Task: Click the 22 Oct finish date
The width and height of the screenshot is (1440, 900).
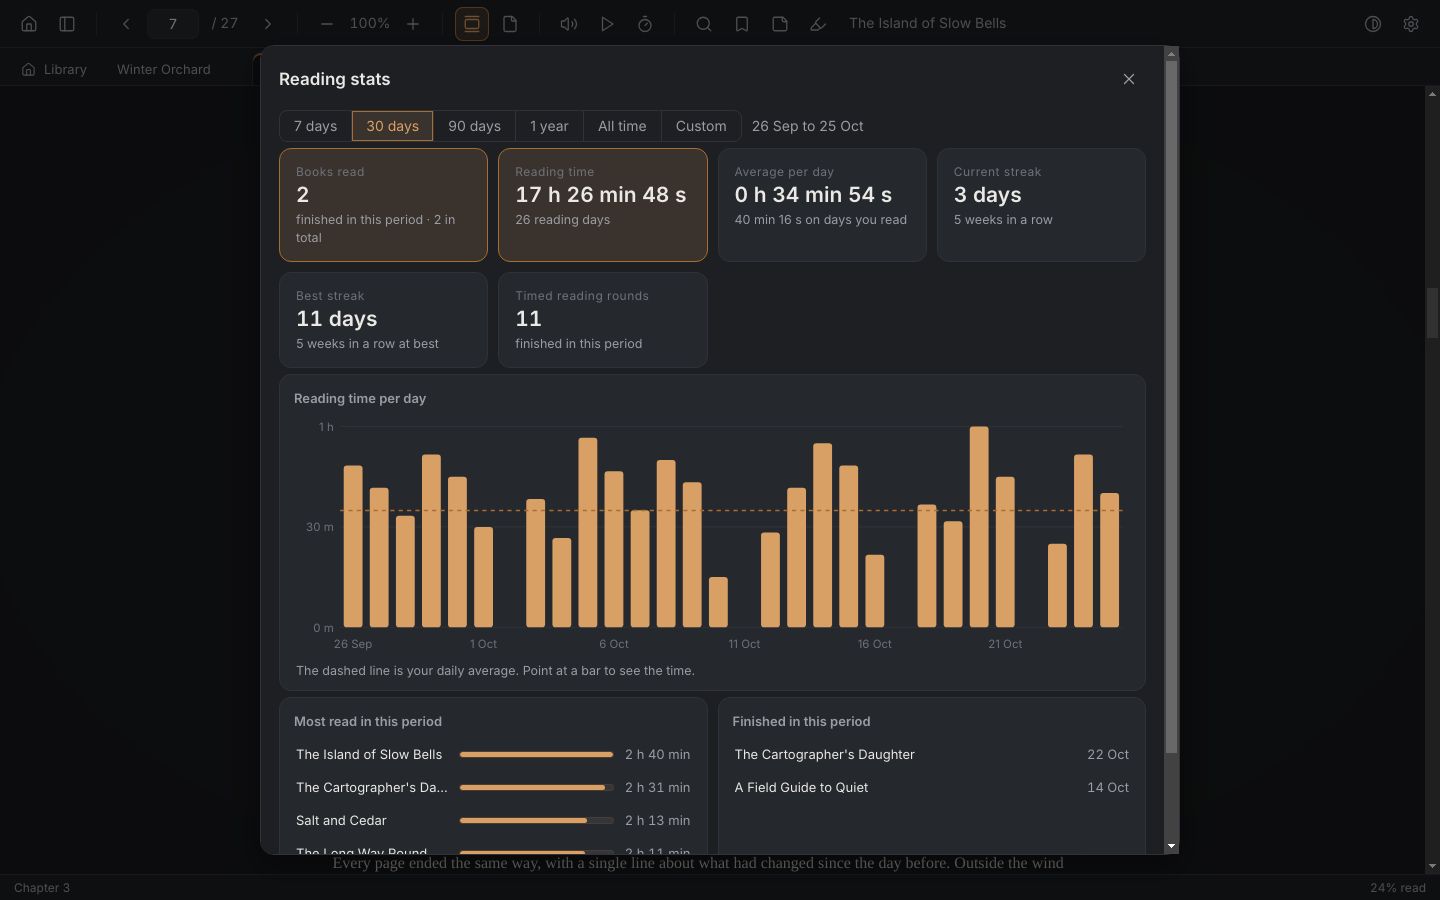Action: click(1108, 755)
